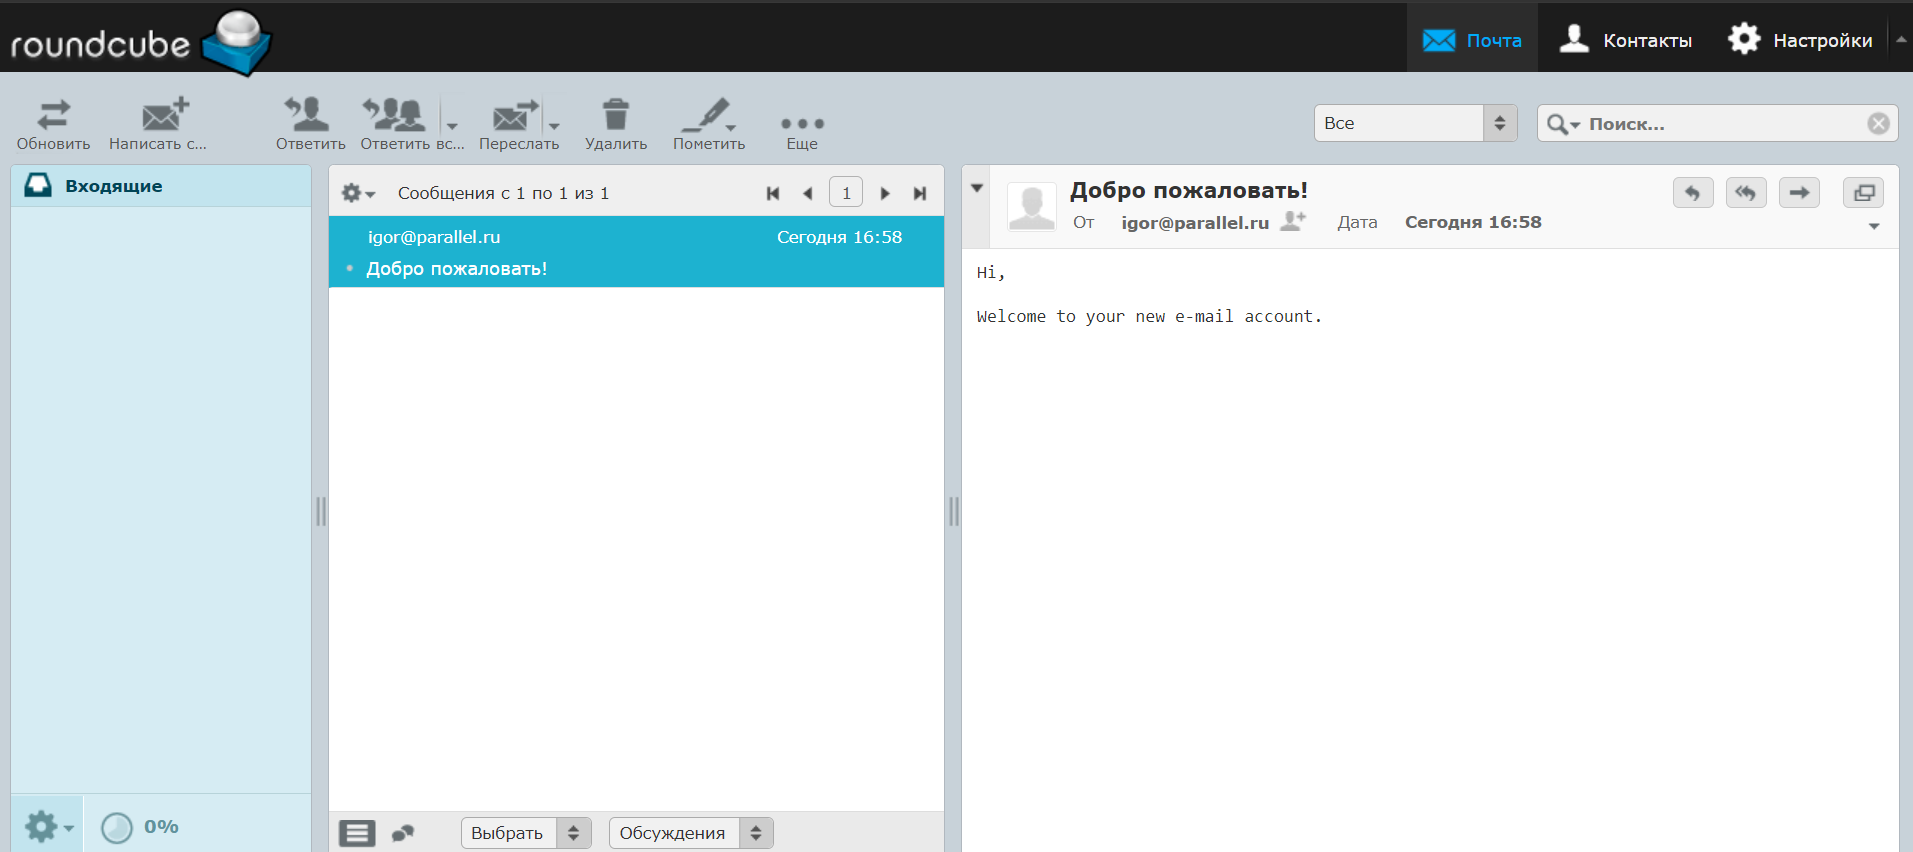Reply using Ответить toolbar button
Viewport: 1913px width, 852px height.
pos(310,124)
